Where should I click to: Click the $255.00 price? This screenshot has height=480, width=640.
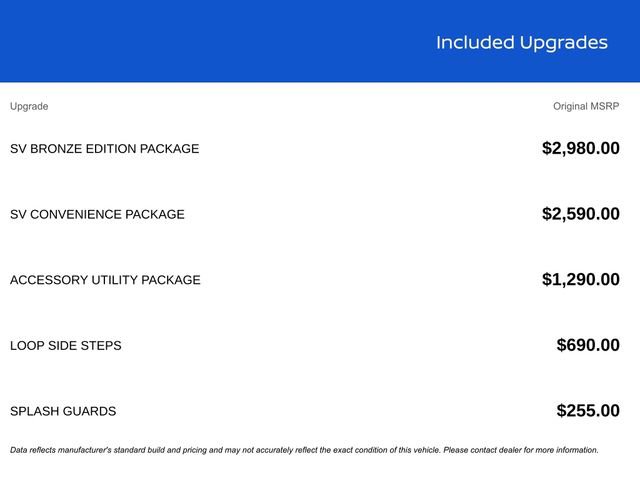coord(587,411)
